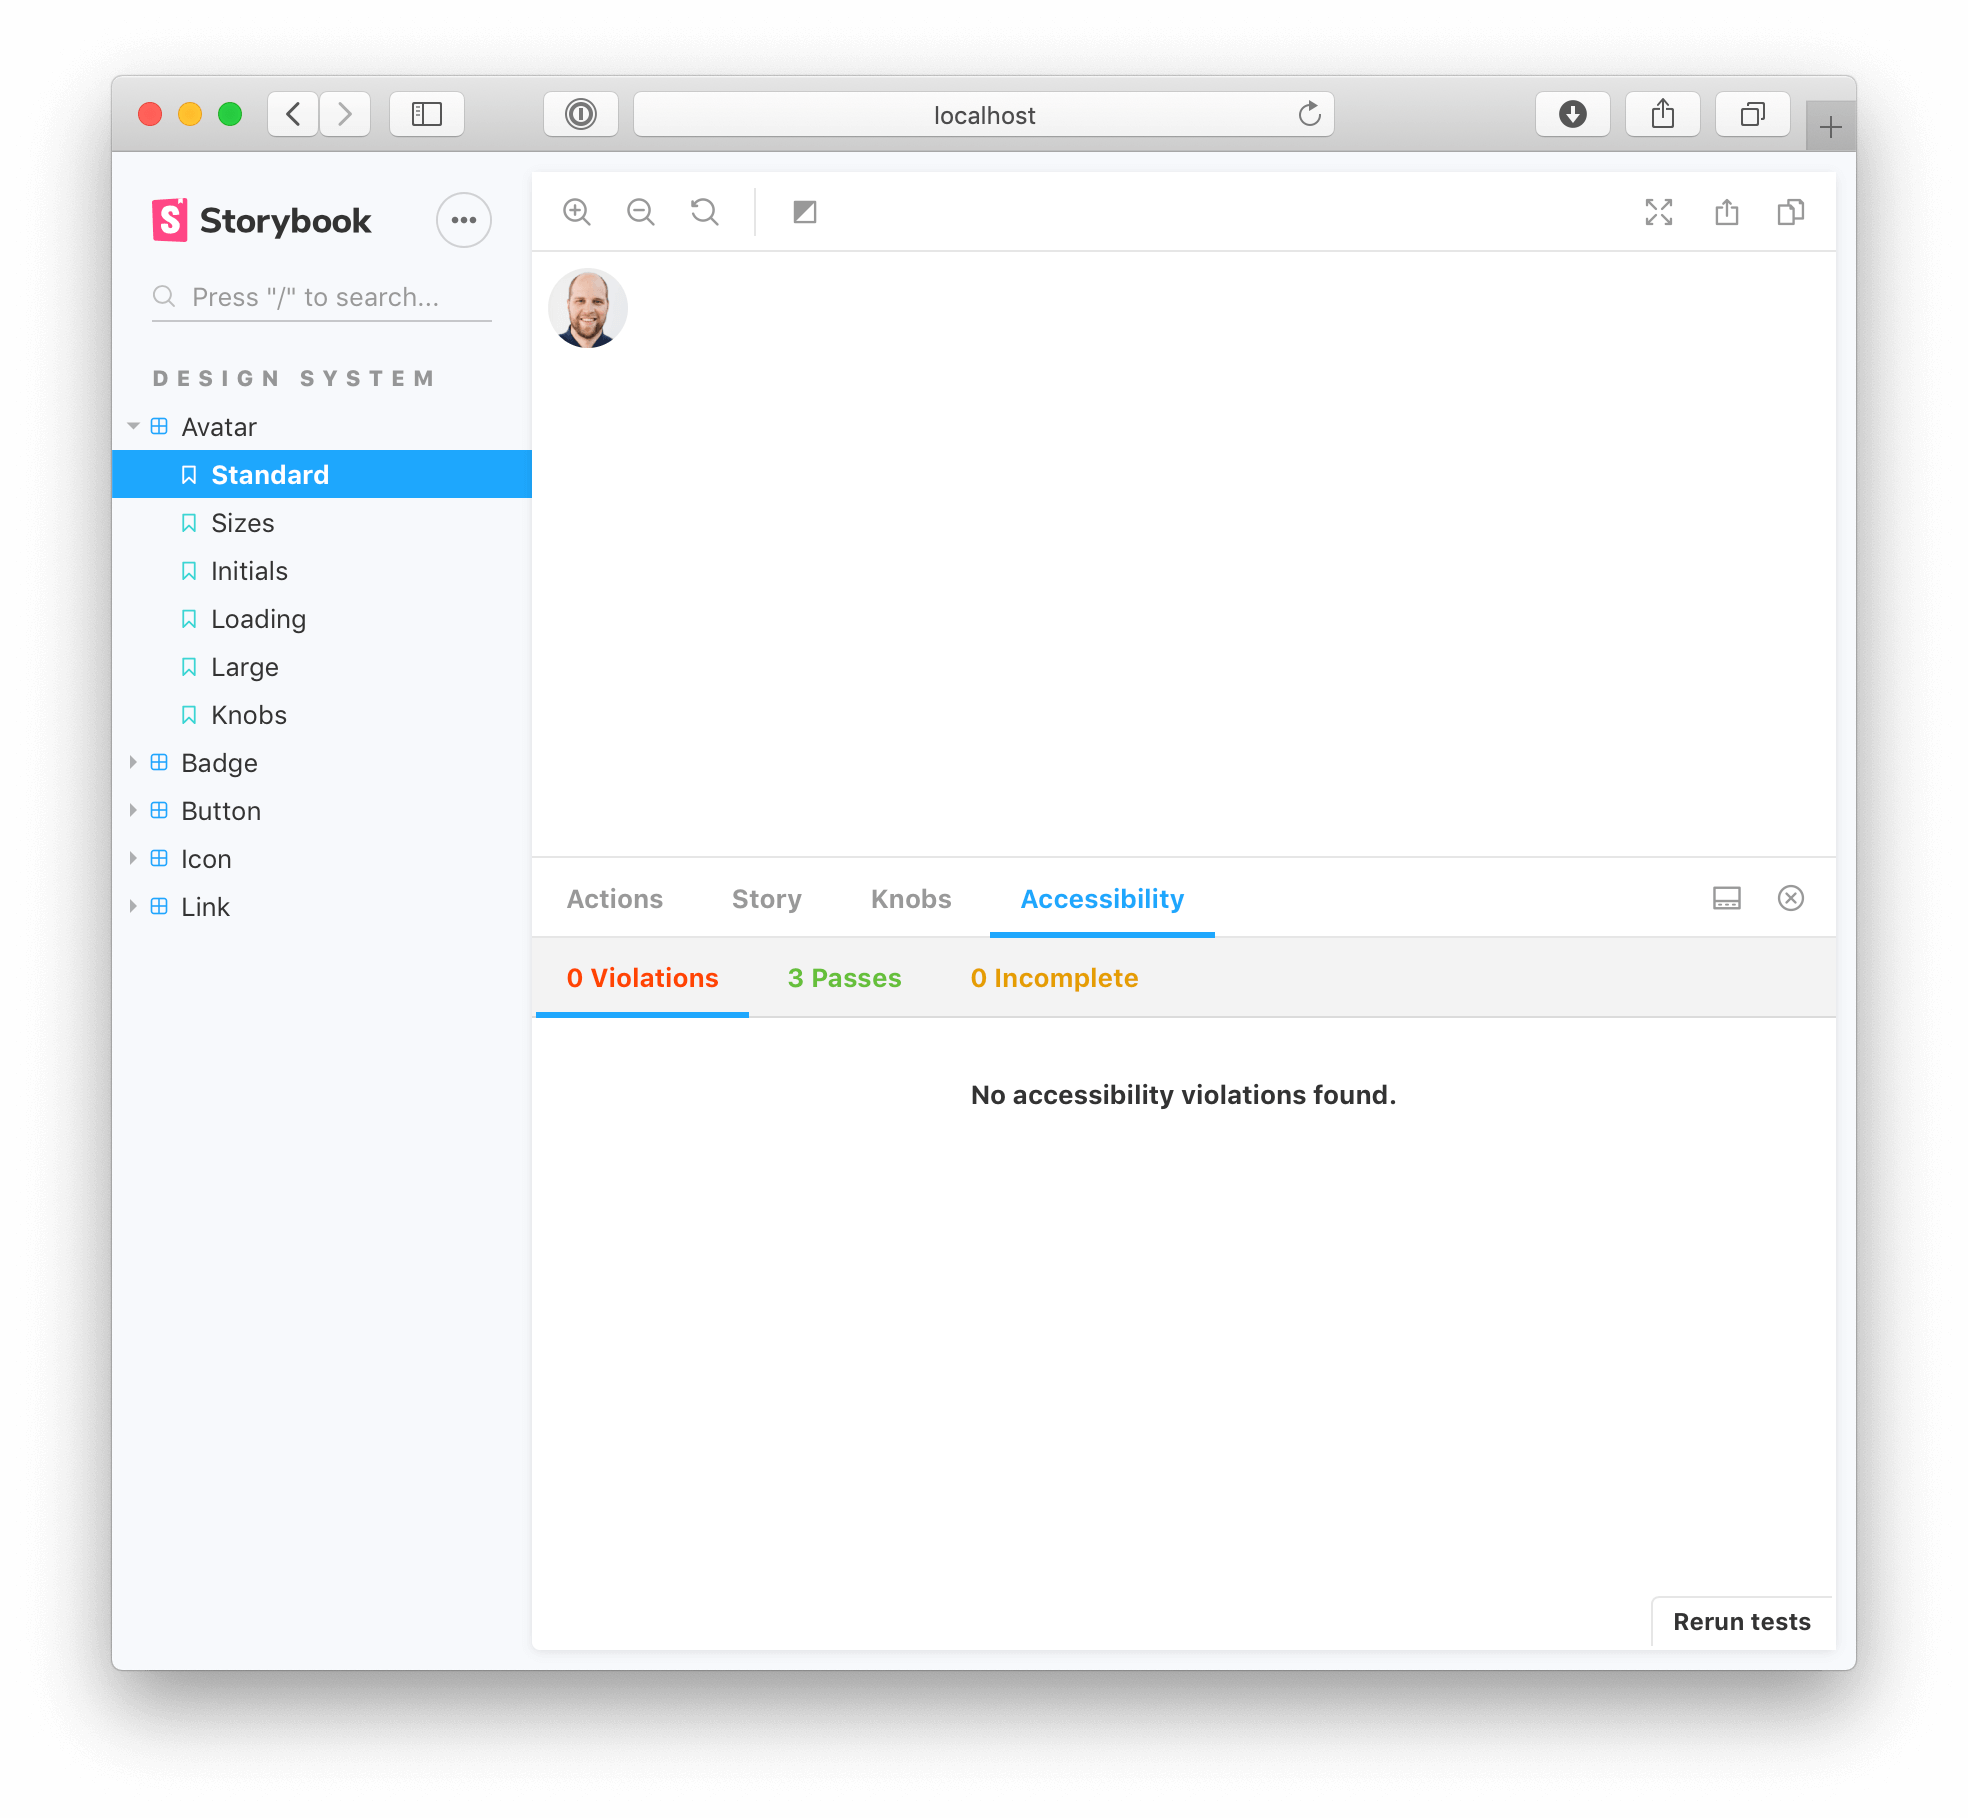Switch to the Knobs tab
Screen dimensions: 1968x1818
click(x=909, y=897)
